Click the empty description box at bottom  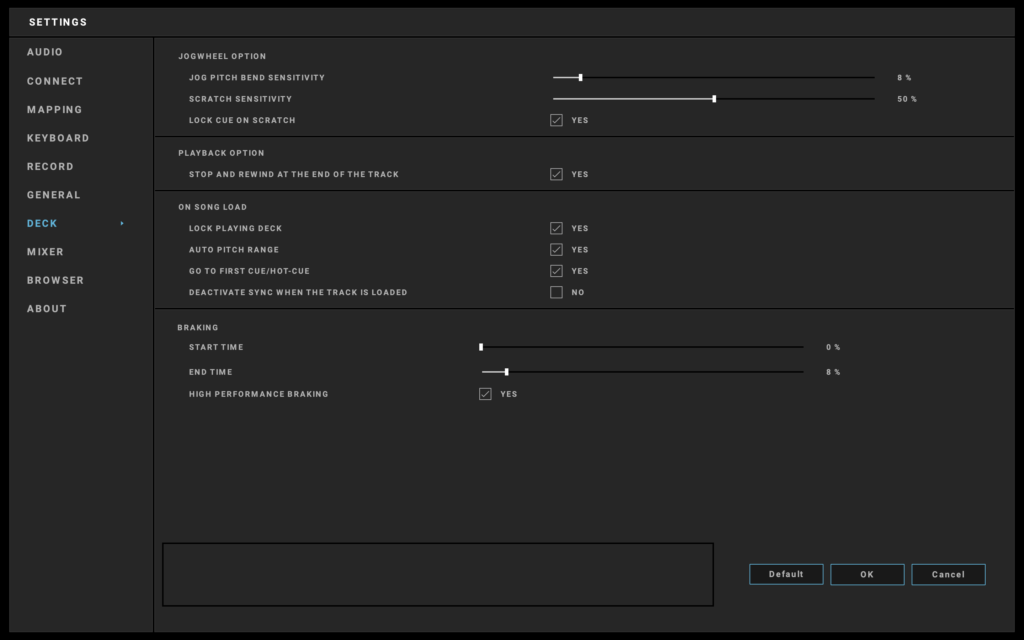coord(438,575)
